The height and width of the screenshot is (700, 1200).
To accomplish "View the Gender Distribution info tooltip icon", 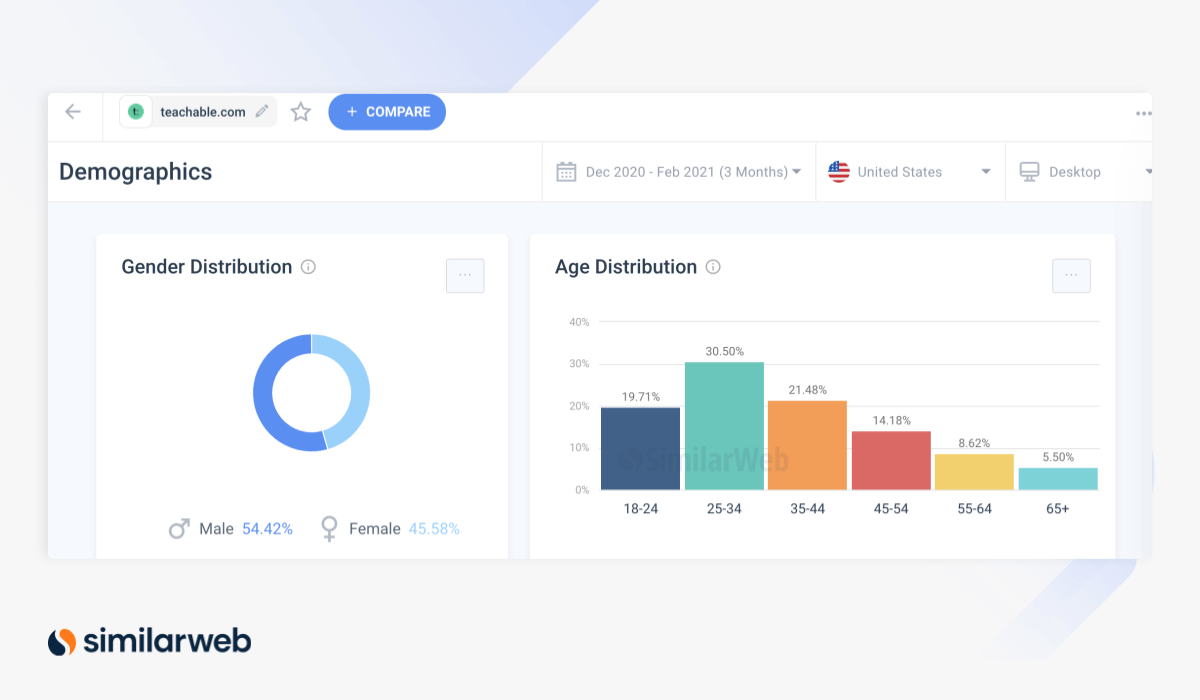I will coord(308,267).
